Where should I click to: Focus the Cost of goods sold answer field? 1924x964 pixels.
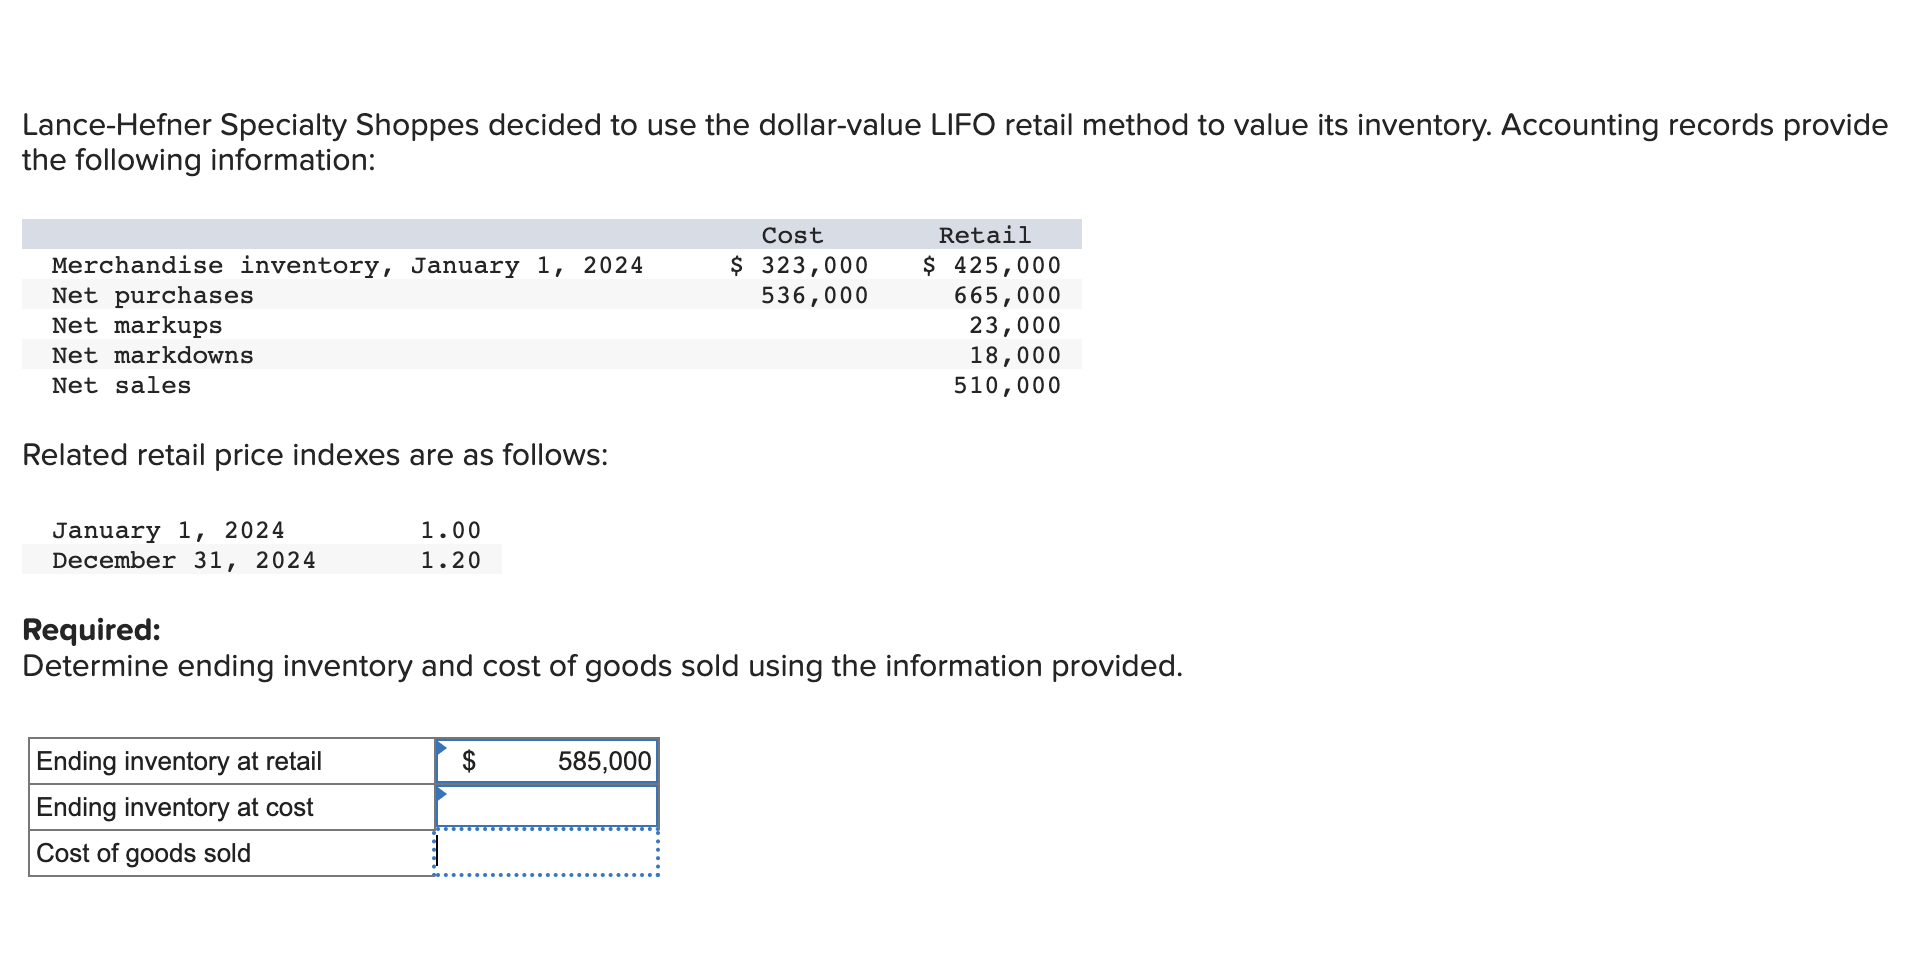coord(547,853)
